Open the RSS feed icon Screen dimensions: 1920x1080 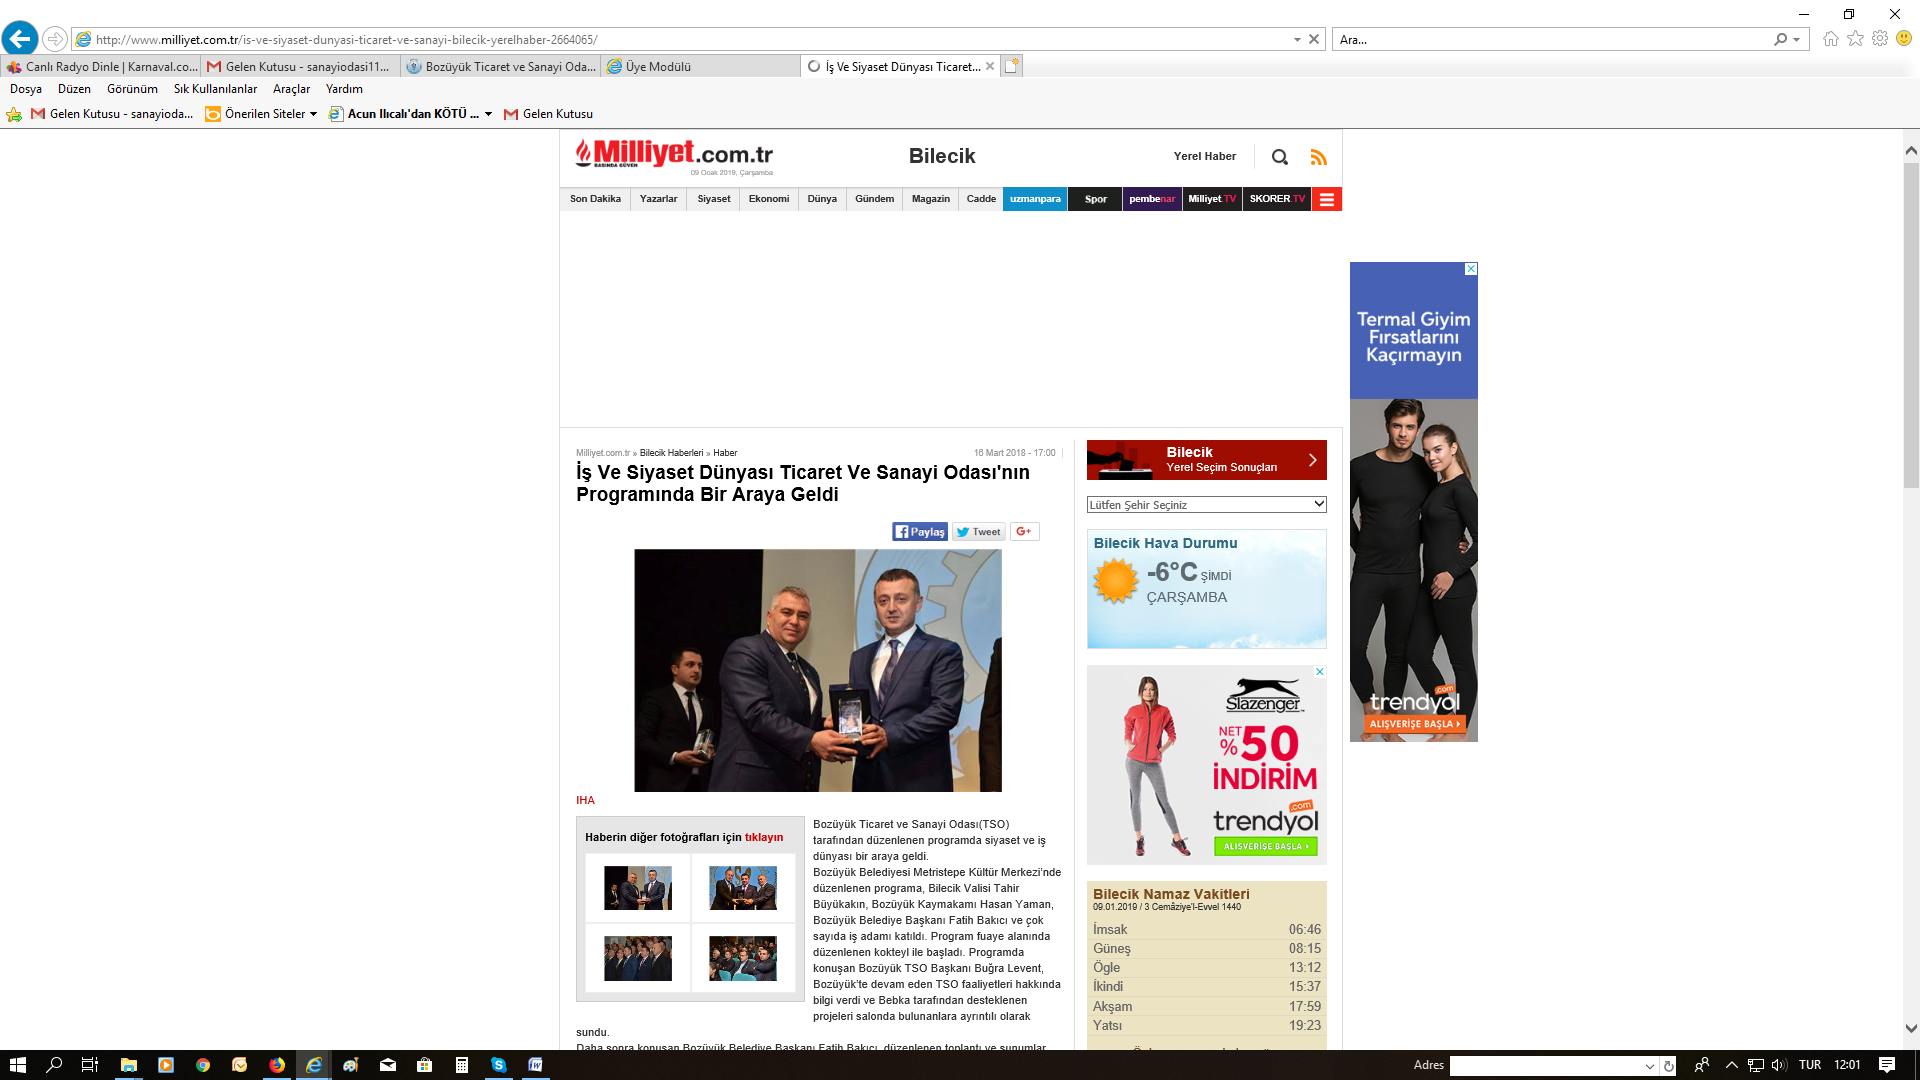click(1318, 157)
